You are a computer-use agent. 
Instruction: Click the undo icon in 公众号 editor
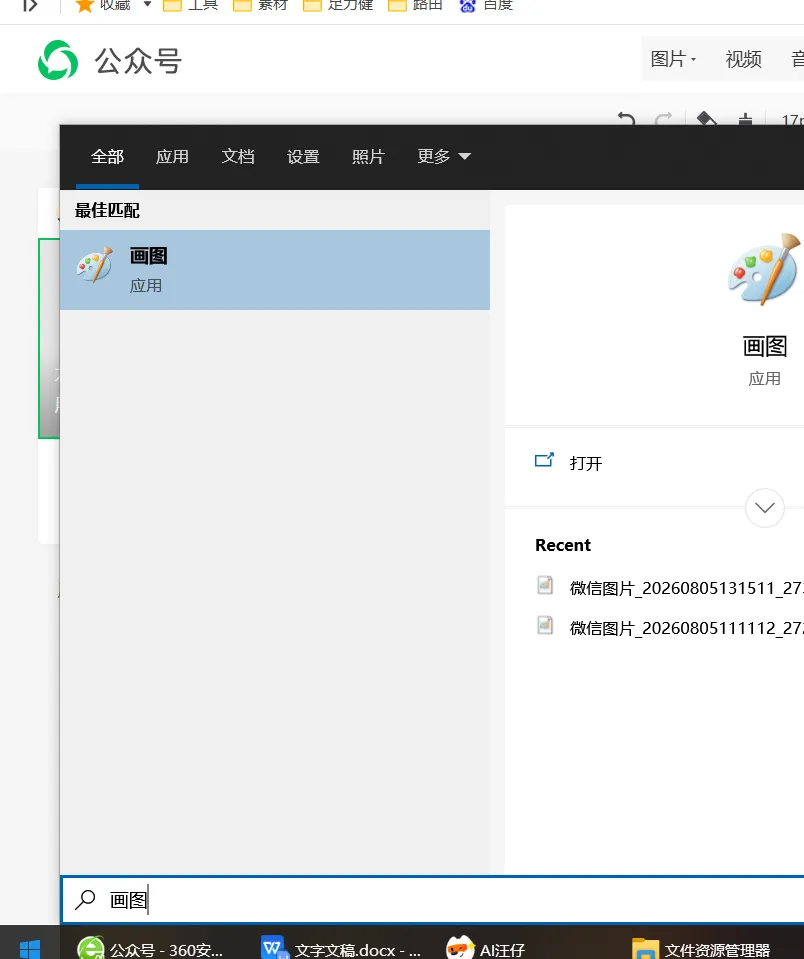(626, 118)
